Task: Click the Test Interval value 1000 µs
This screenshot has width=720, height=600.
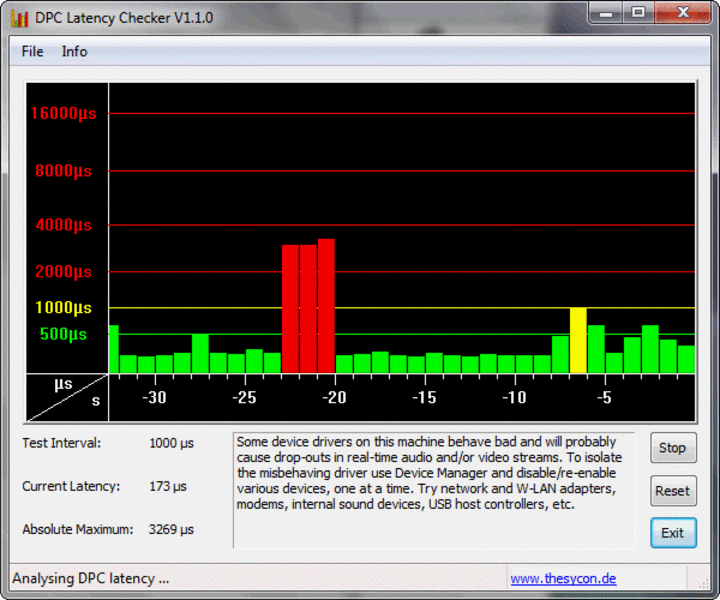Action: pyautogui.click(x=171, y=443)
